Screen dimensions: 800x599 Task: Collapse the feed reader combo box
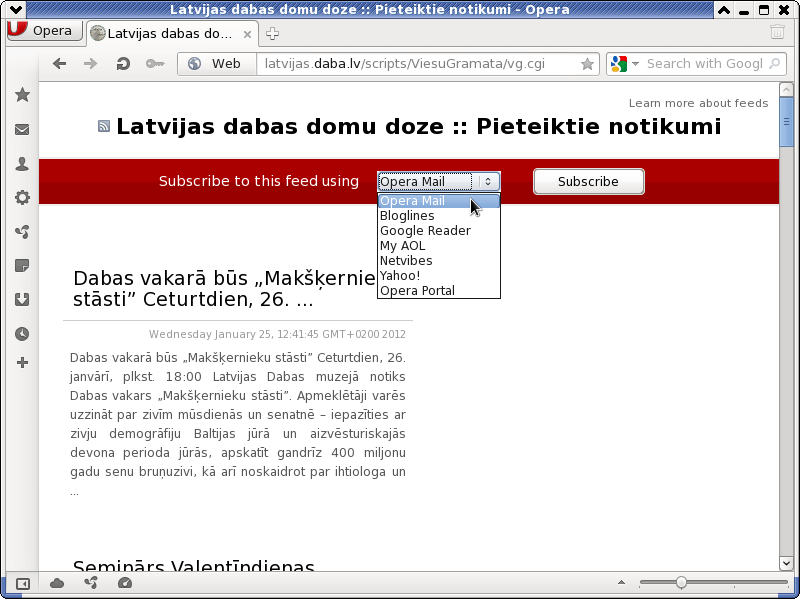tap(439, 182)
